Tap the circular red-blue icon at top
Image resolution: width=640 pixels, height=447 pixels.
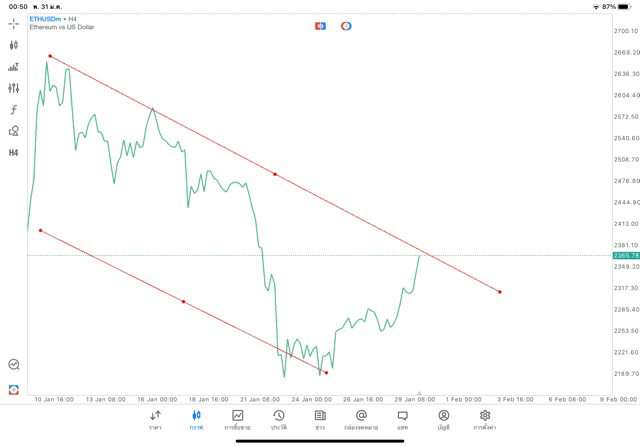[346, 25]
